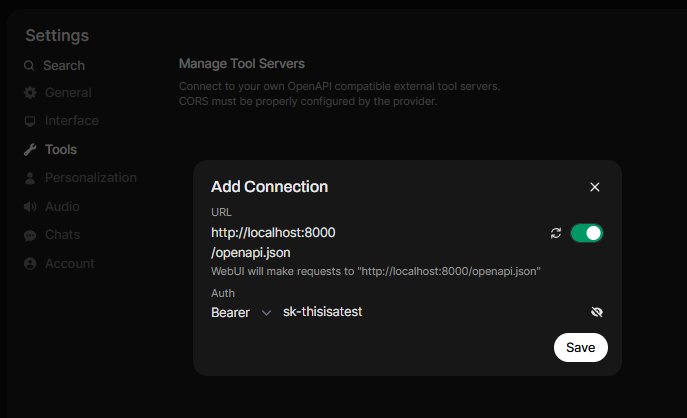Click the Personalization person icon

click(30, 178)
